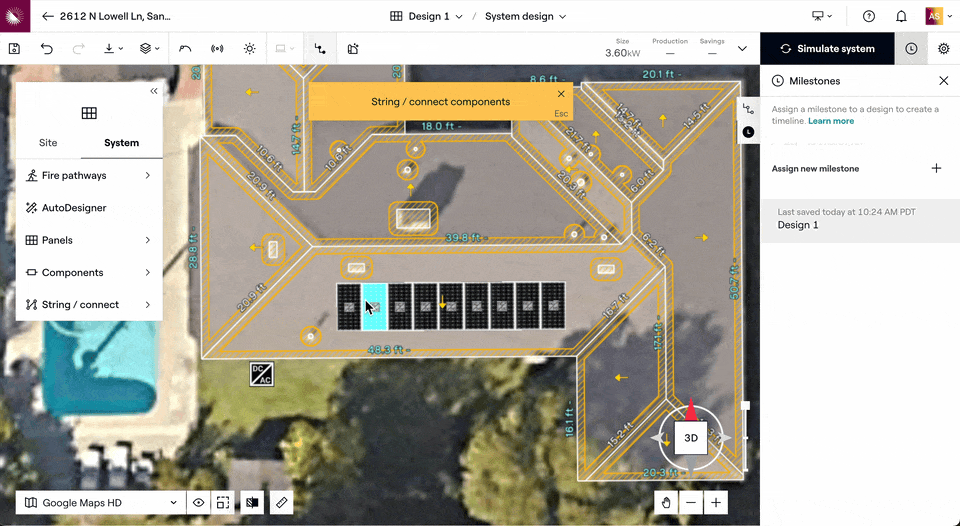Select the ruler measure tool

pyautogui.click(x=282, y=502)
